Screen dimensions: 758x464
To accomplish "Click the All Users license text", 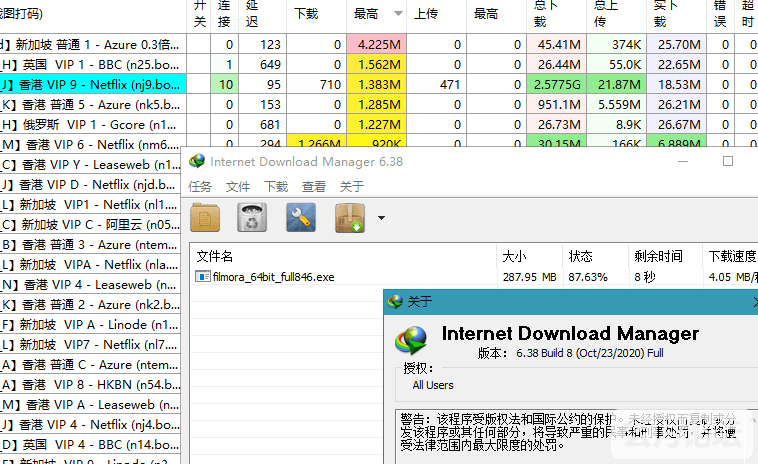I will pyautogui.click(x=433, y=385).
